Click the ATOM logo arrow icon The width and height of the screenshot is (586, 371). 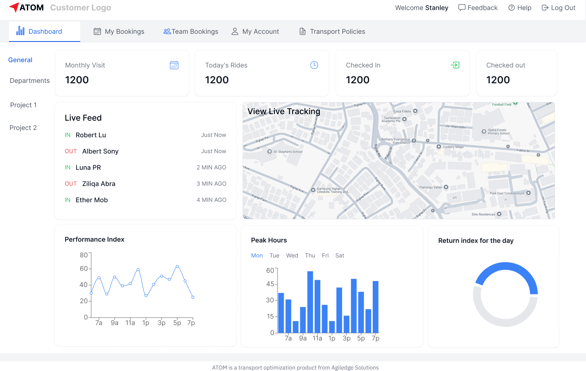click(14, 7)
